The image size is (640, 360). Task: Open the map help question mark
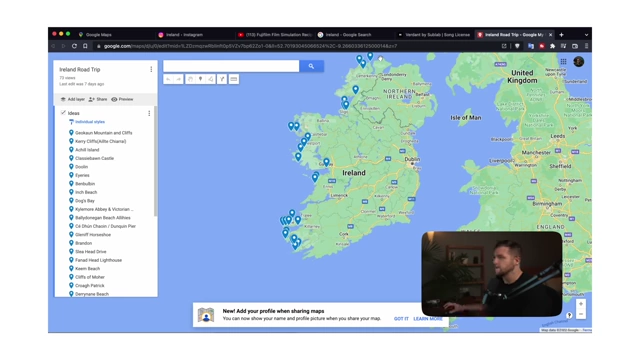tap(569, 315)
